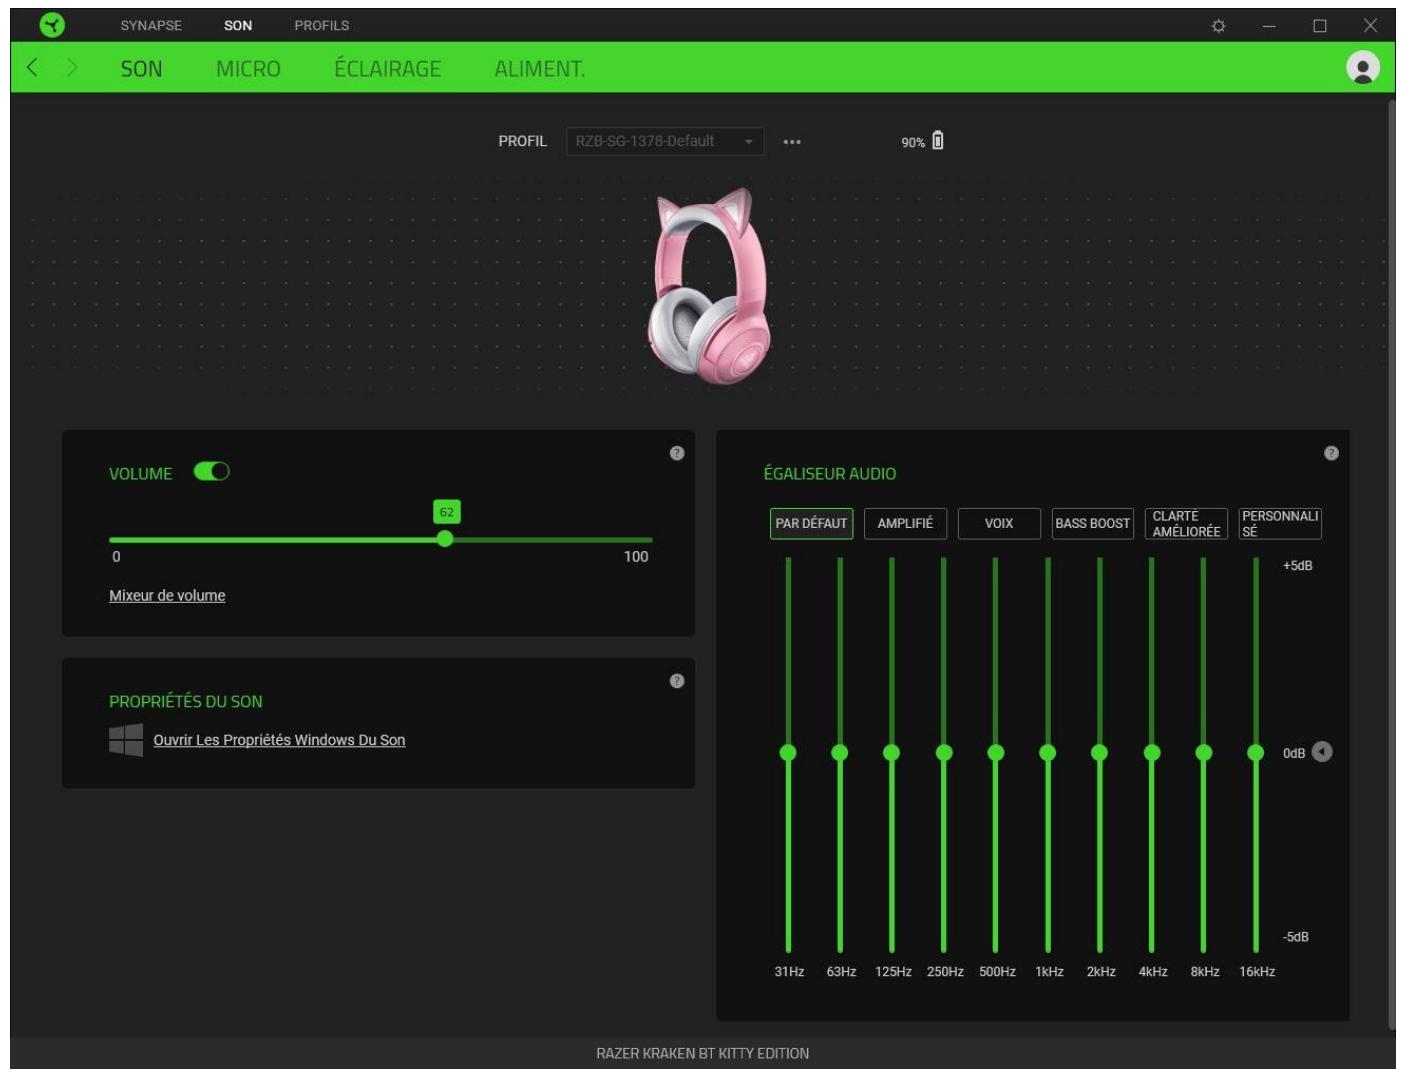
Task: Open help for Volume panel
Action: (x=677, y=453)
